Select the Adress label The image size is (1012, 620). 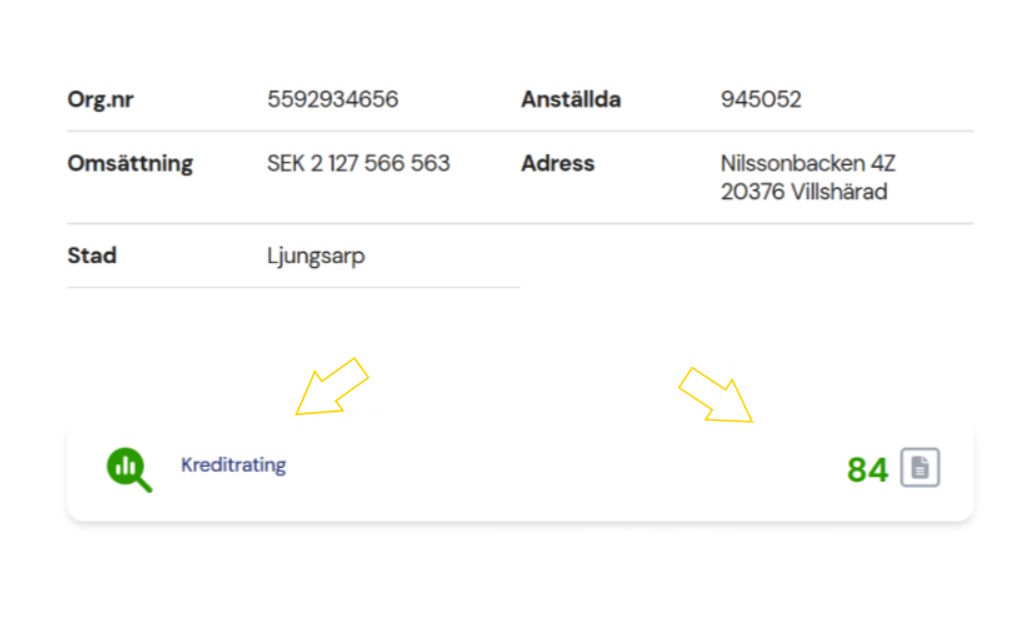557,163
